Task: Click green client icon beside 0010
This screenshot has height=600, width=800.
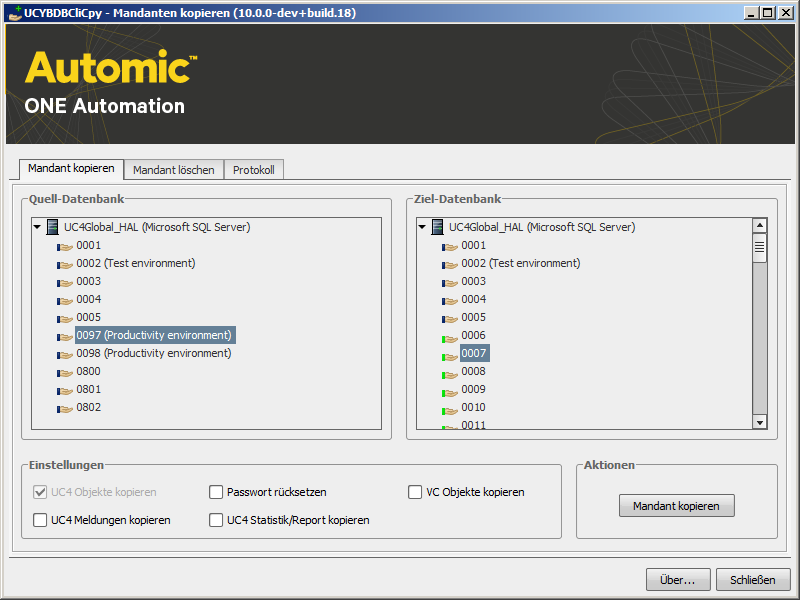Action: coord(450,409)
